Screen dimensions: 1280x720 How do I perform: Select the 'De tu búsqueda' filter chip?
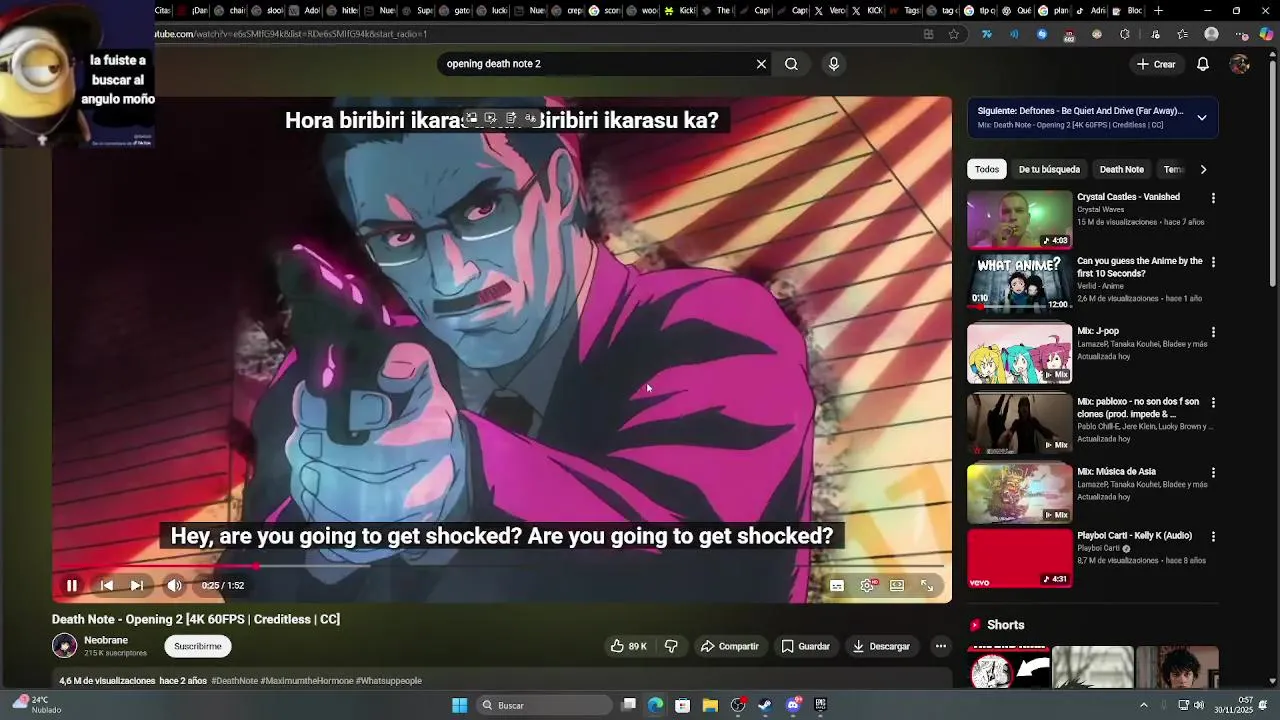click(1049, 169)
